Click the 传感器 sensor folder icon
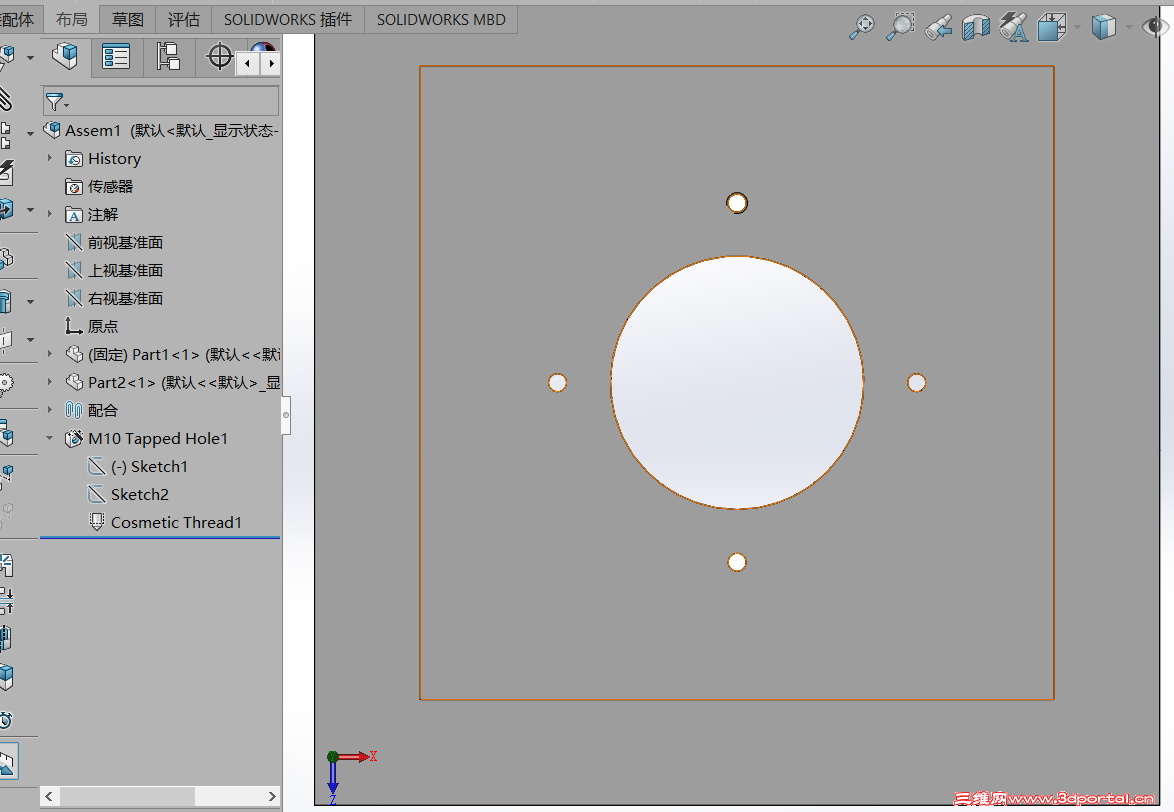1174x812 pixels. tap(73, 186)
